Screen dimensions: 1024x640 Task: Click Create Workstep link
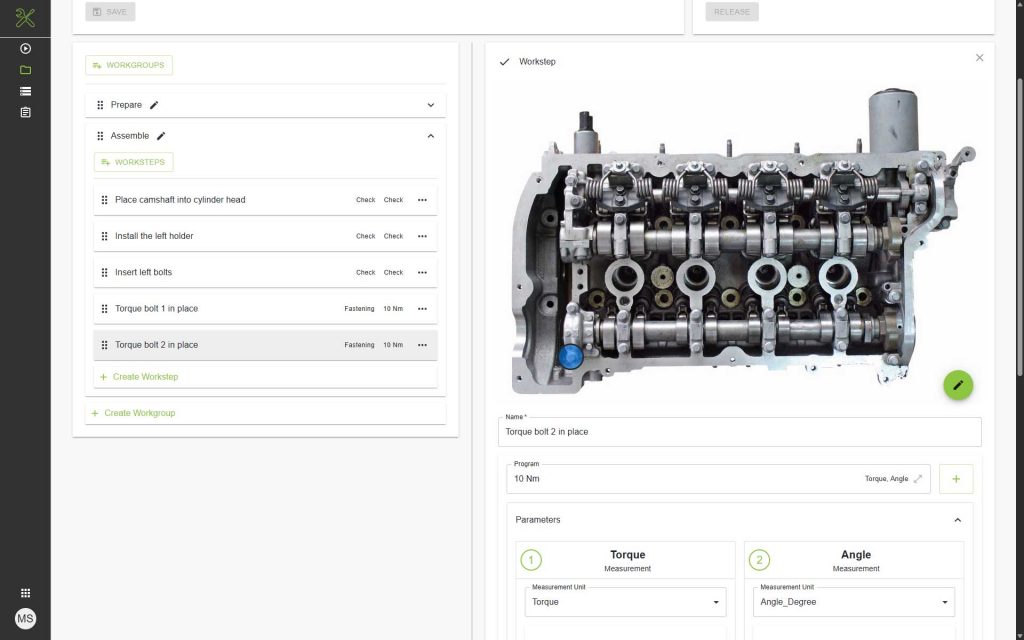(x=145, y=377)
